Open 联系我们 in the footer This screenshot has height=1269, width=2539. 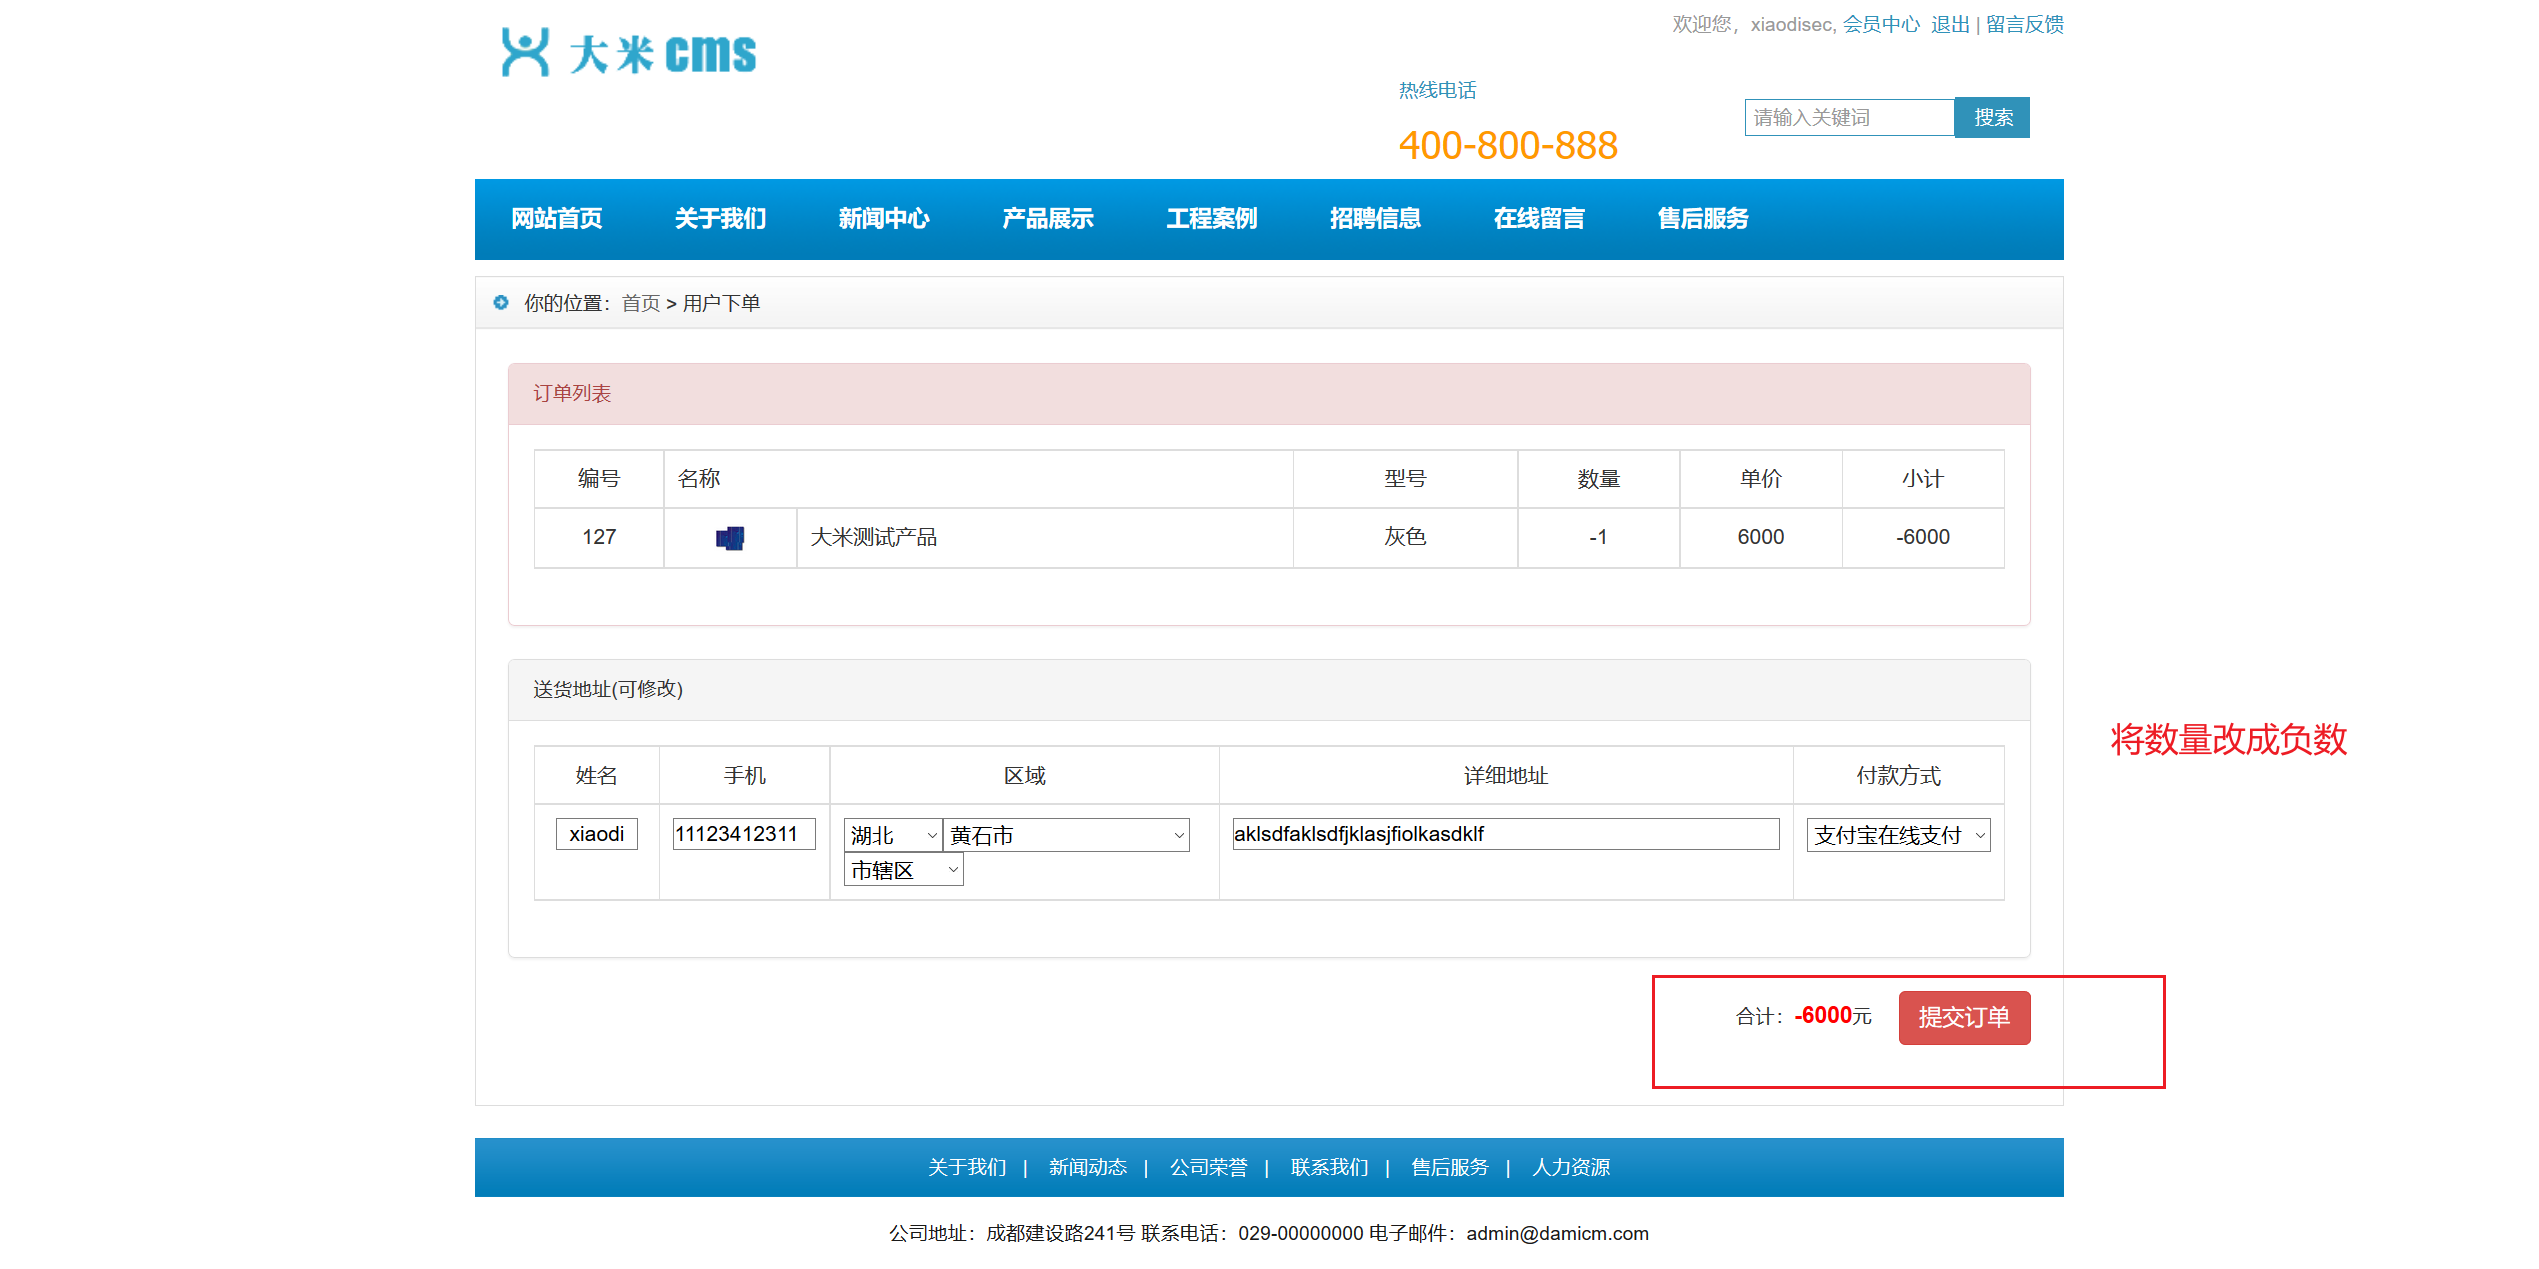(1328, 1167)
